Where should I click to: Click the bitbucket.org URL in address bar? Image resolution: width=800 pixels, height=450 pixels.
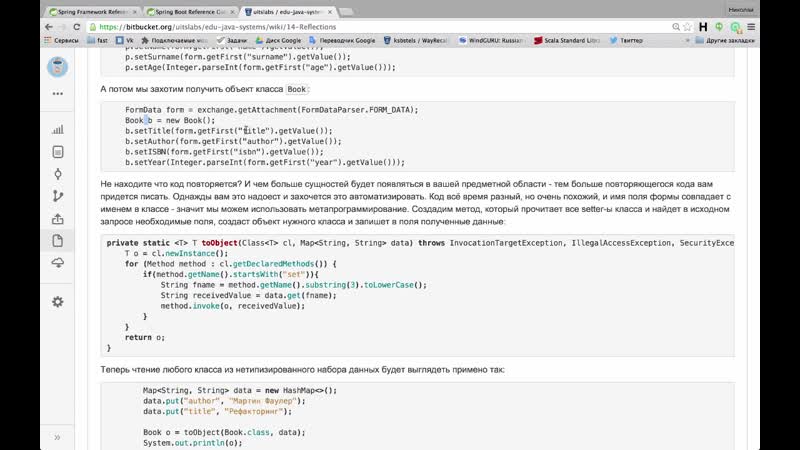[217, 27]
